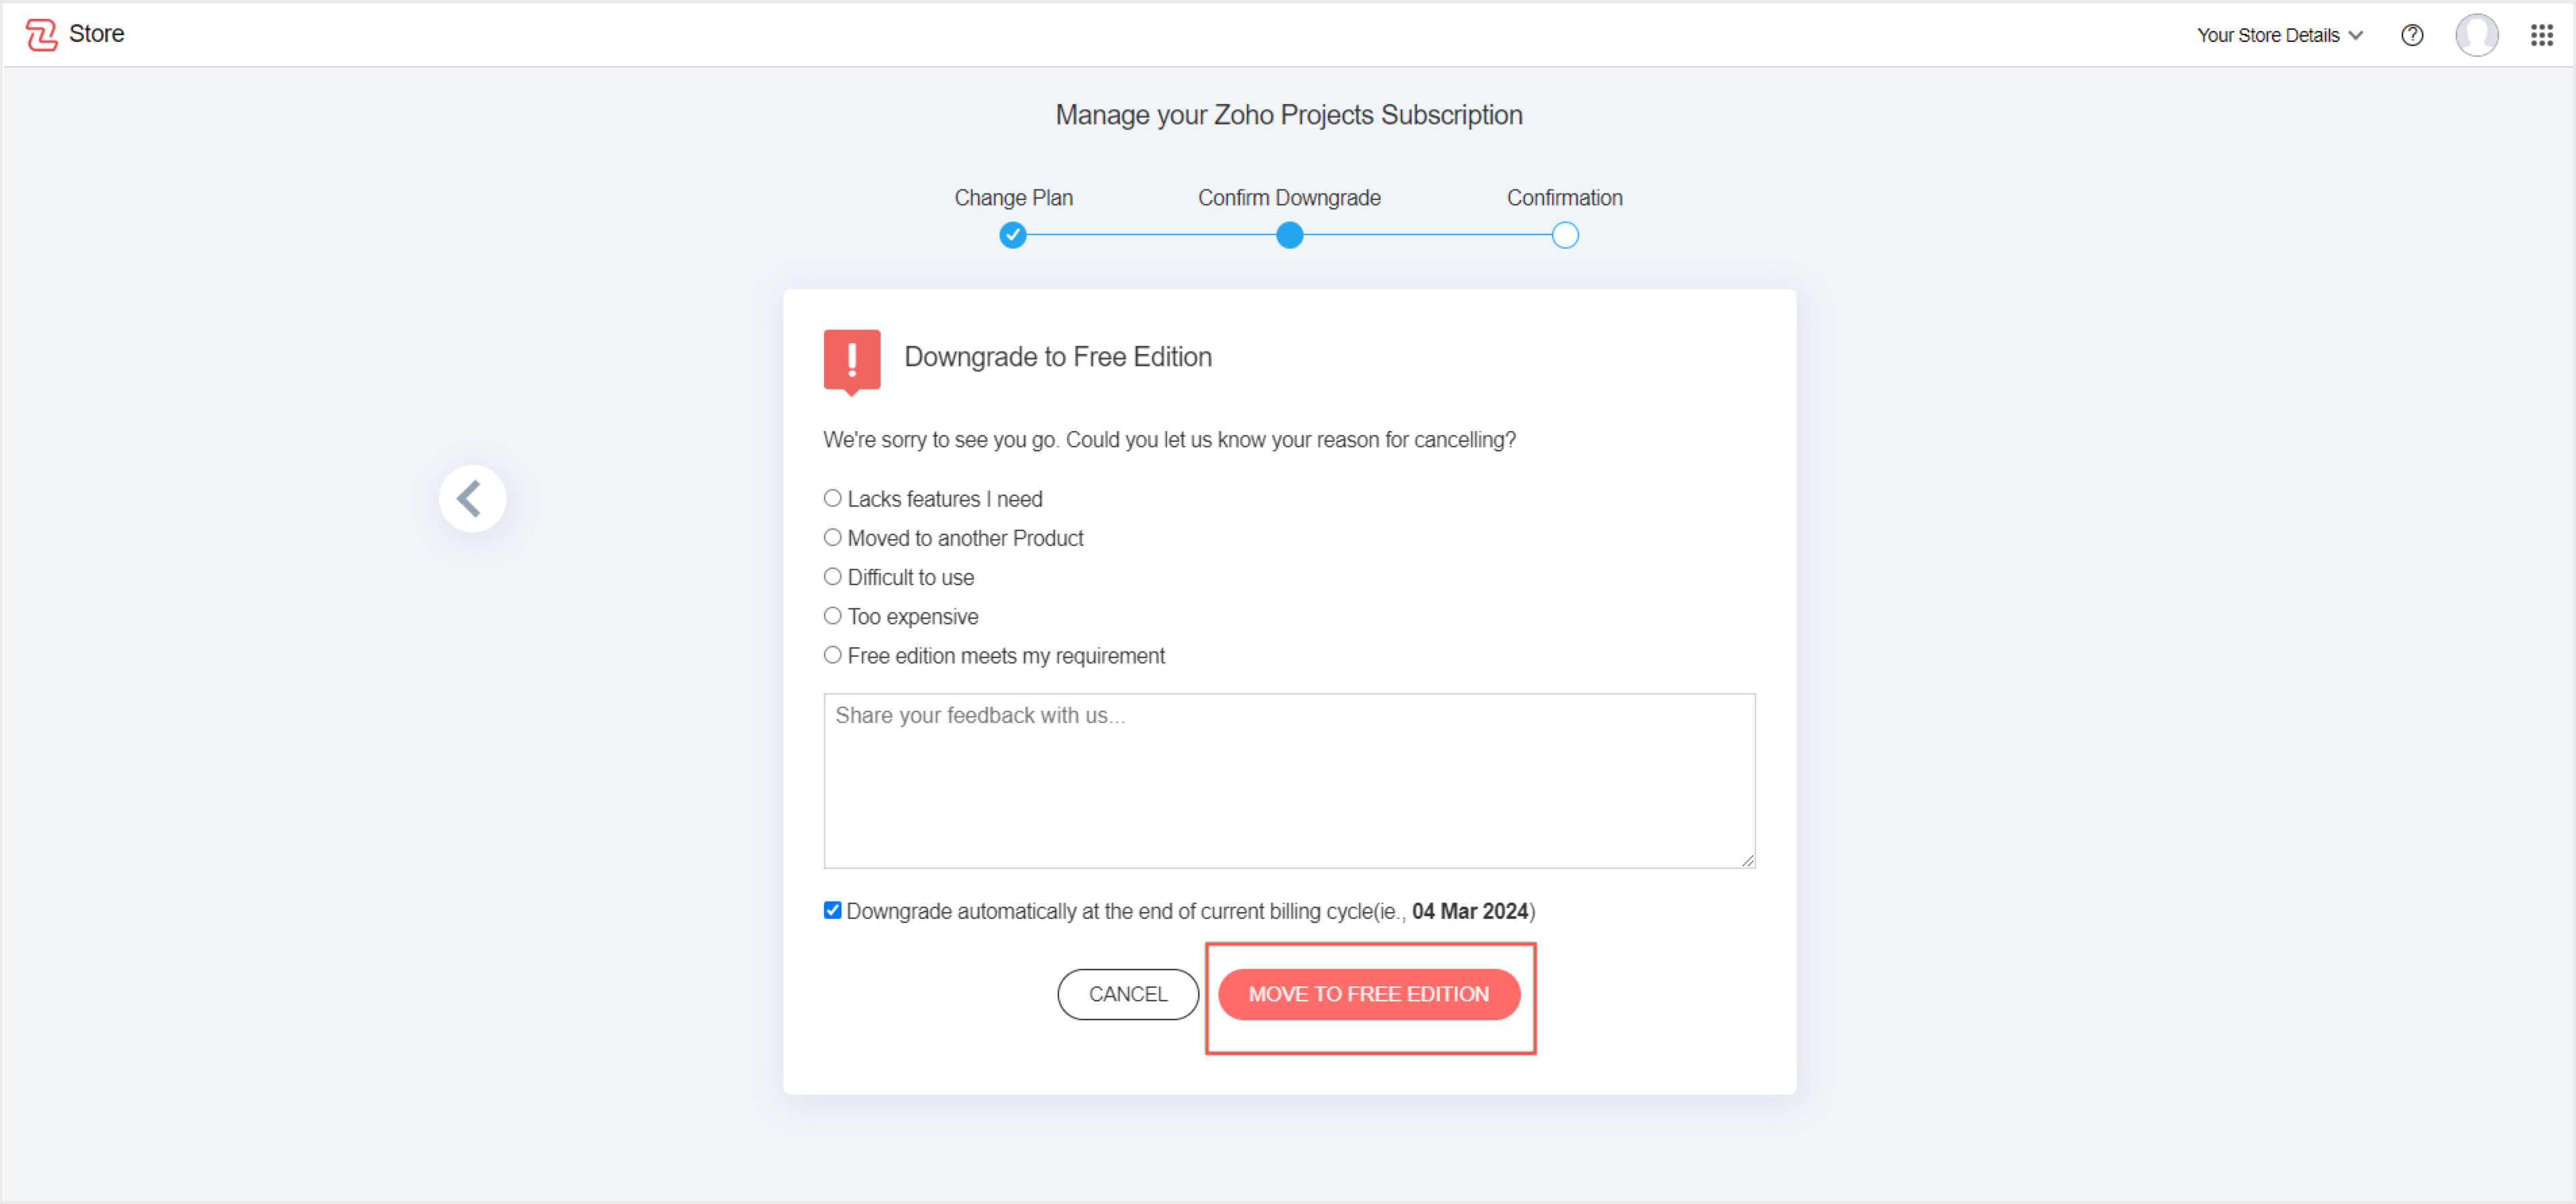Click in the feedback text area
Screen dimensions: 2576x1204
(1288, 780)
